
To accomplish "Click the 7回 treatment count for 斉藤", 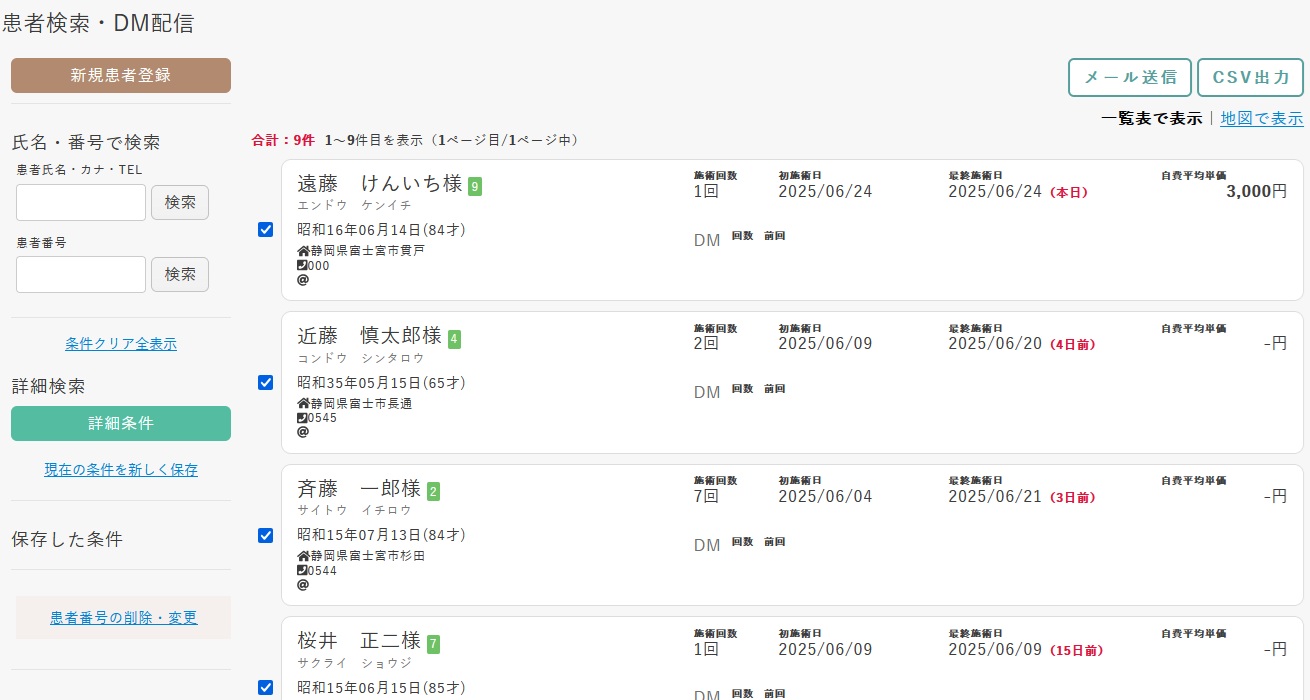I will pyautogui.click(x=706, y=496).
